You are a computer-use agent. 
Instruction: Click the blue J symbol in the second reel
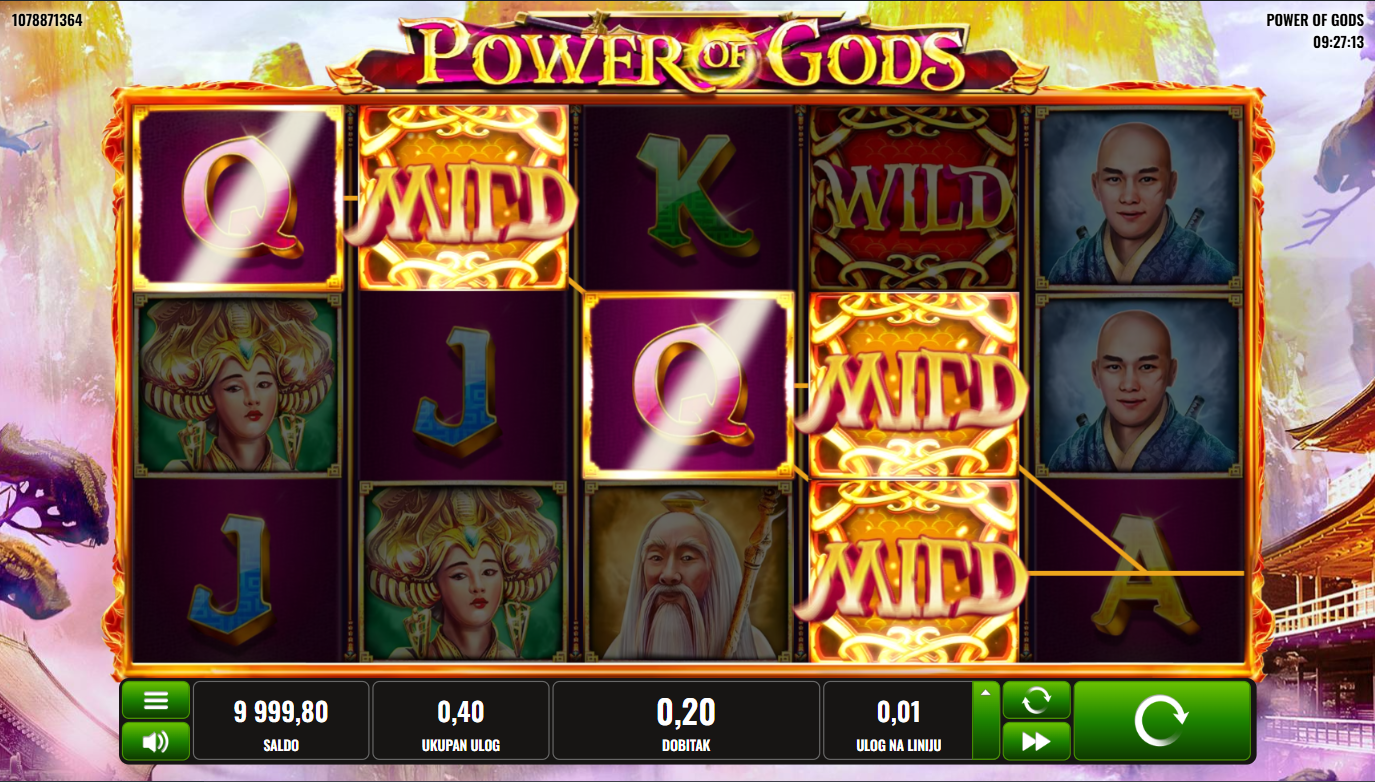(461, 384)
